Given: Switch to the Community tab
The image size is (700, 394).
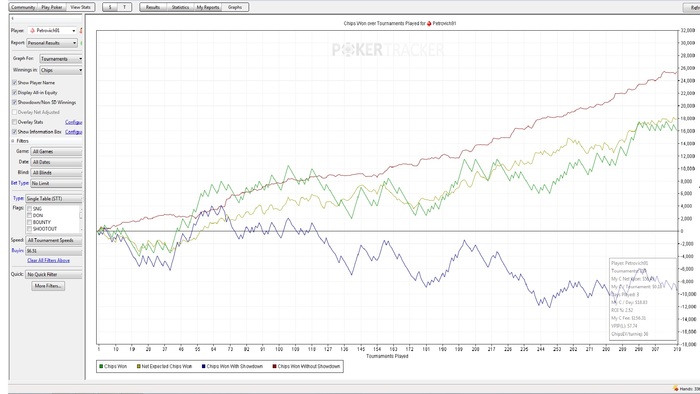Looking at the screenshot, I should pos(23,7).
